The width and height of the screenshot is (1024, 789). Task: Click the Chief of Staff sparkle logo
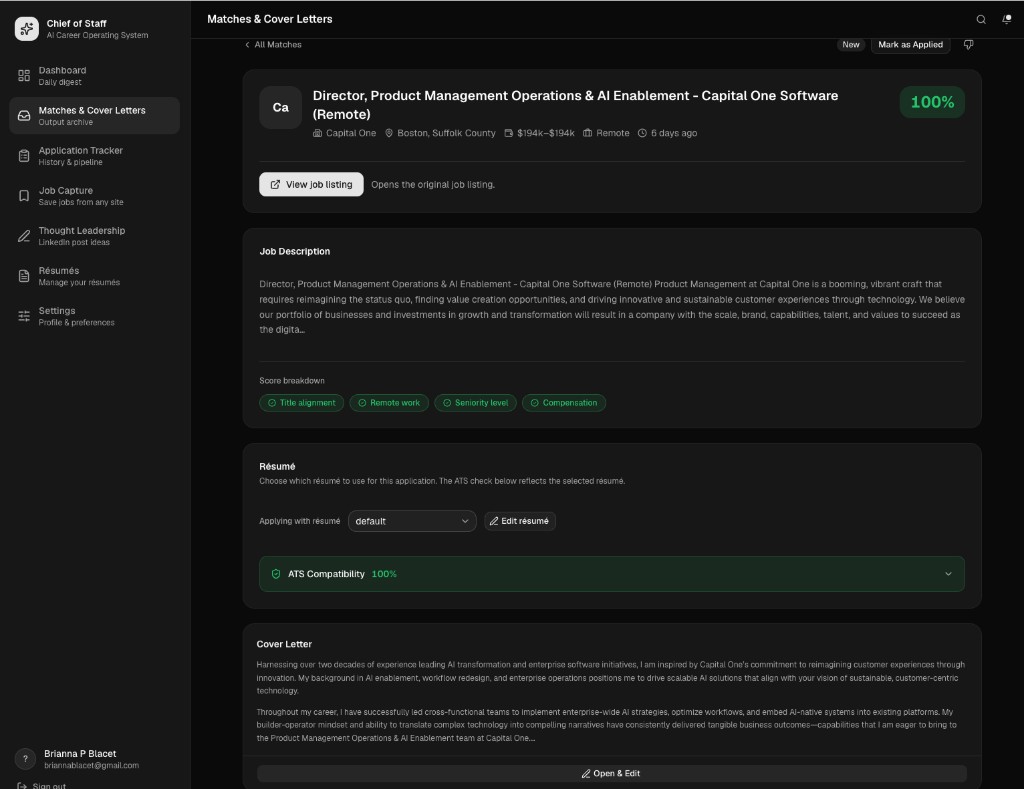pyautogui.click(x=27, y=29)
